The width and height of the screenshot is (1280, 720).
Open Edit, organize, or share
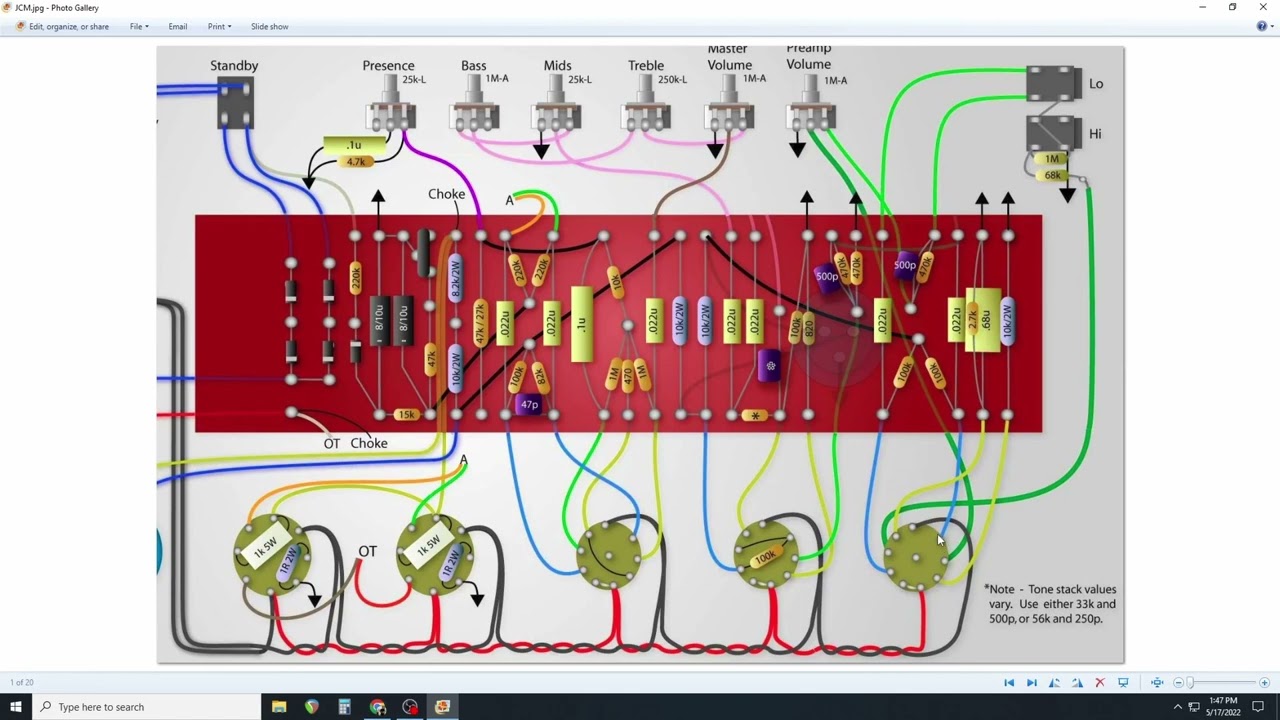(63, 27)
